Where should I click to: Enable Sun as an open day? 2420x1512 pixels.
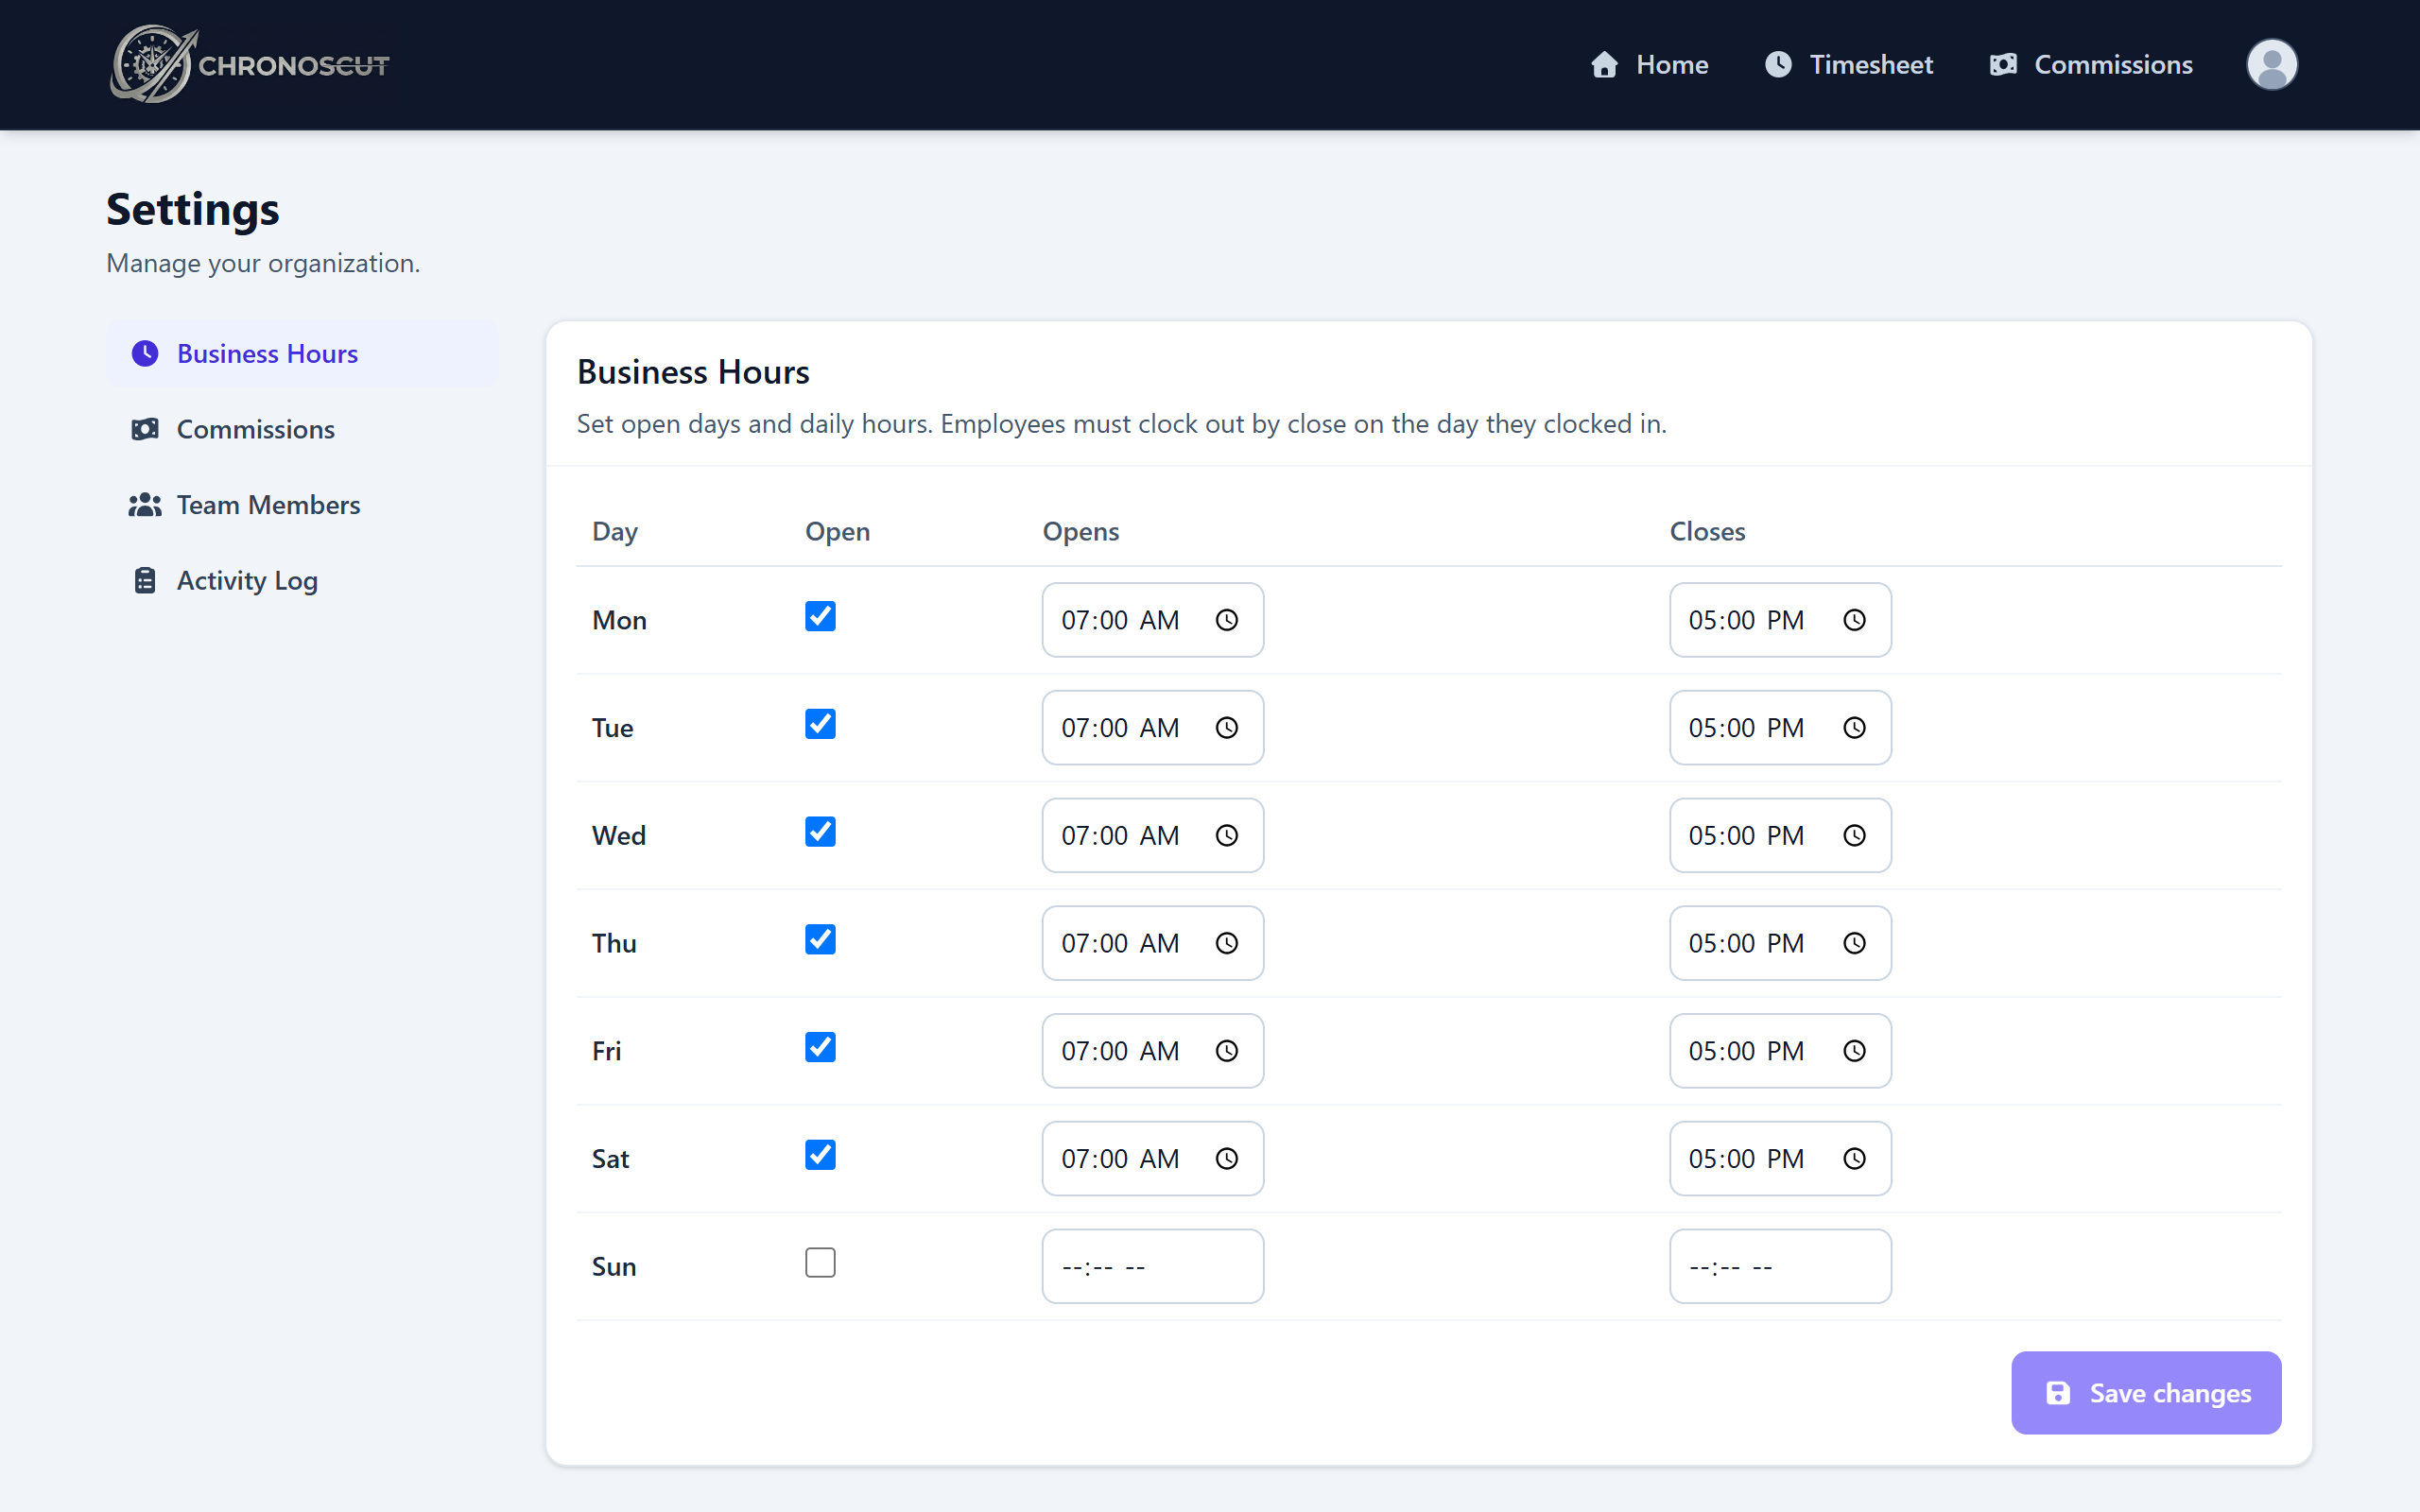(820, 1263)
